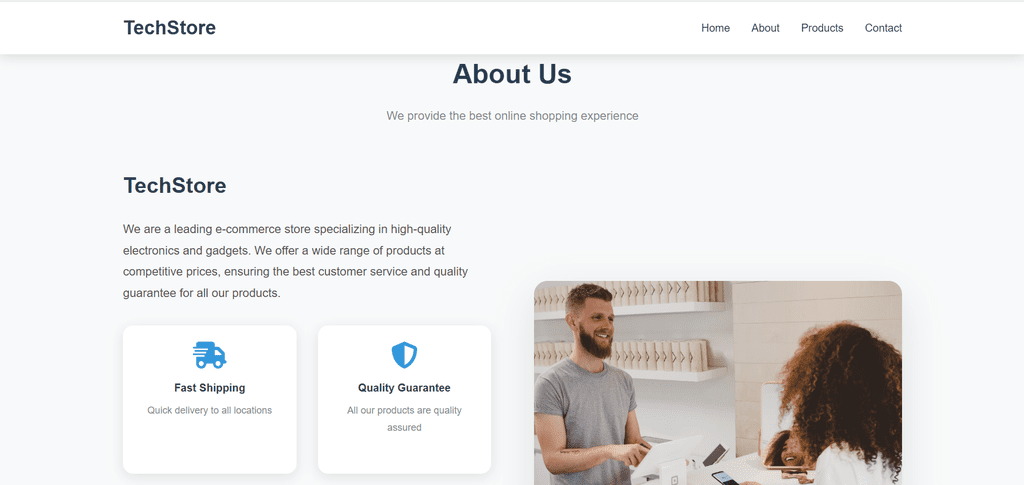Image resolution: width=1024 pixels, height=485 pixels.
Task: Click the About Us heading
Action: pyautogui.click(x=512, y=74)
